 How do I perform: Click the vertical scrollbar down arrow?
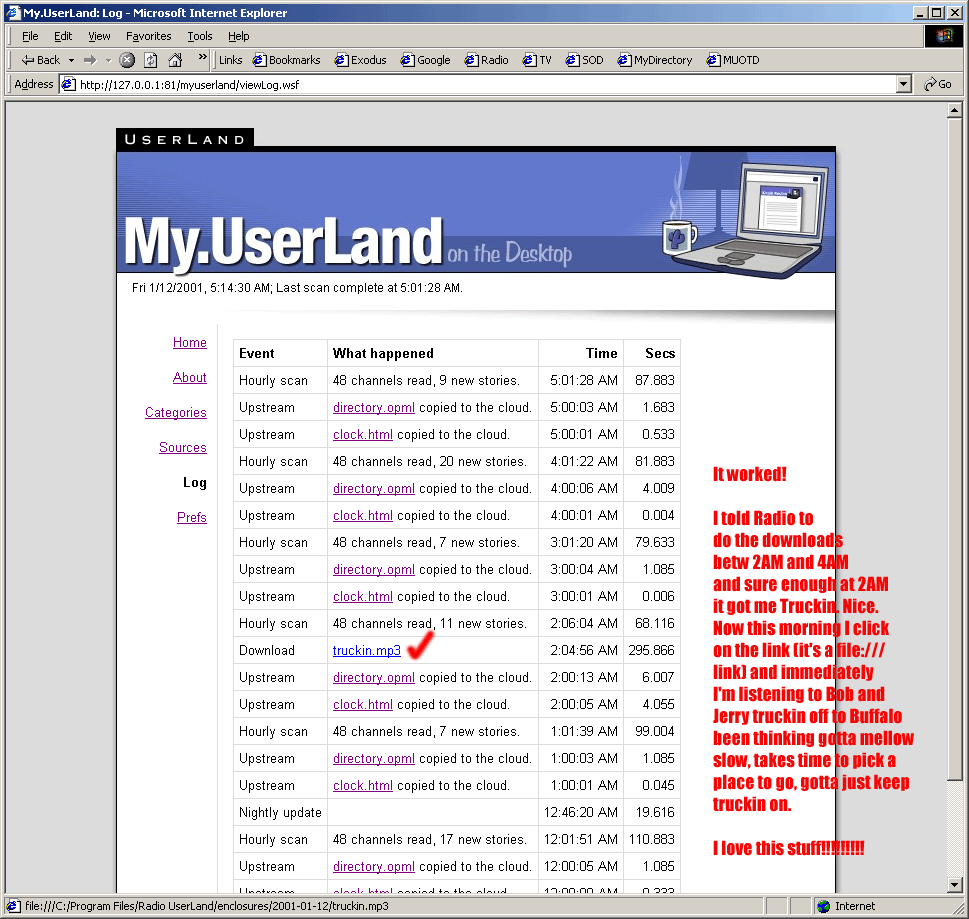(x=956, y=884)
